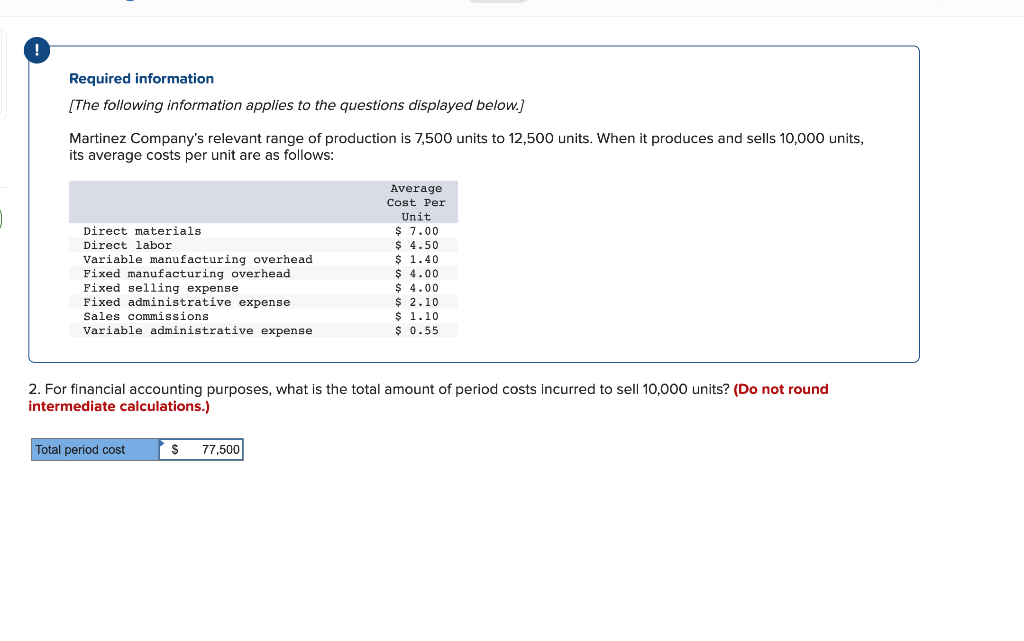Click the blue exclamation alert icon
The width and height of the screenshot is (1024, 641).
[37, 50]
